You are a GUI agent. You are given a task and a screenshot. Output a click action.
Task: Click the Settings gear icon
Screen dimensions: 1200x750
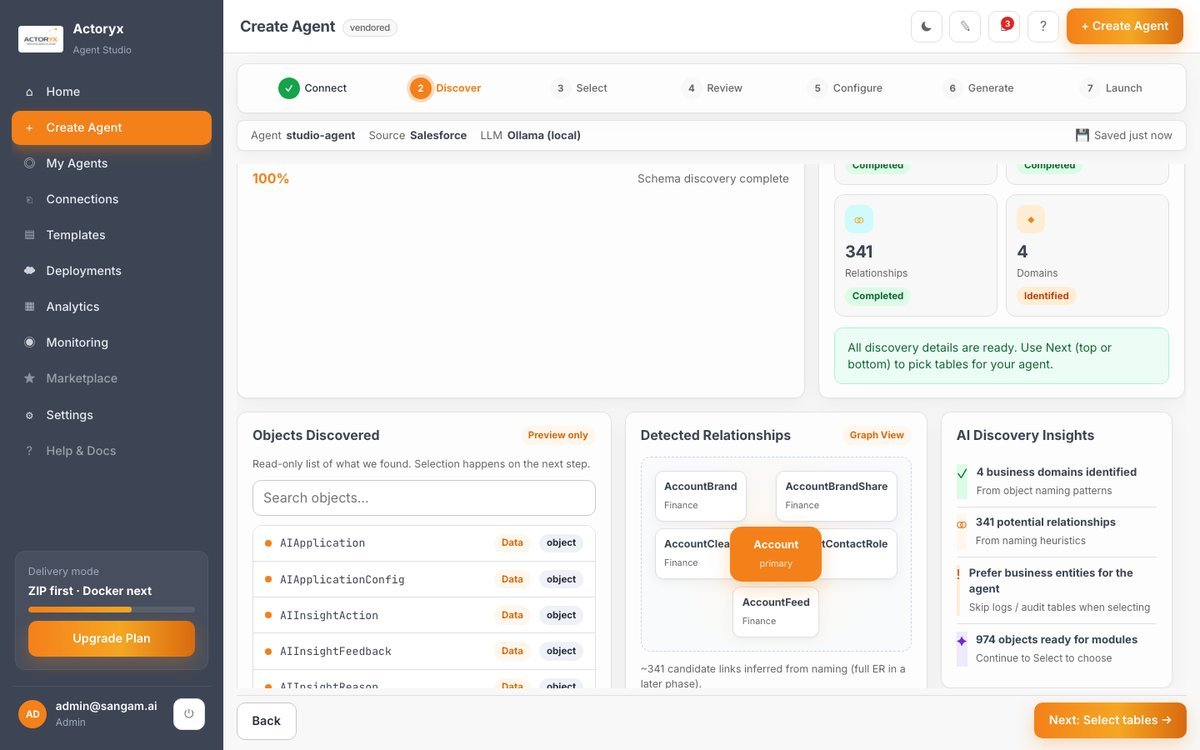(29, 415)
